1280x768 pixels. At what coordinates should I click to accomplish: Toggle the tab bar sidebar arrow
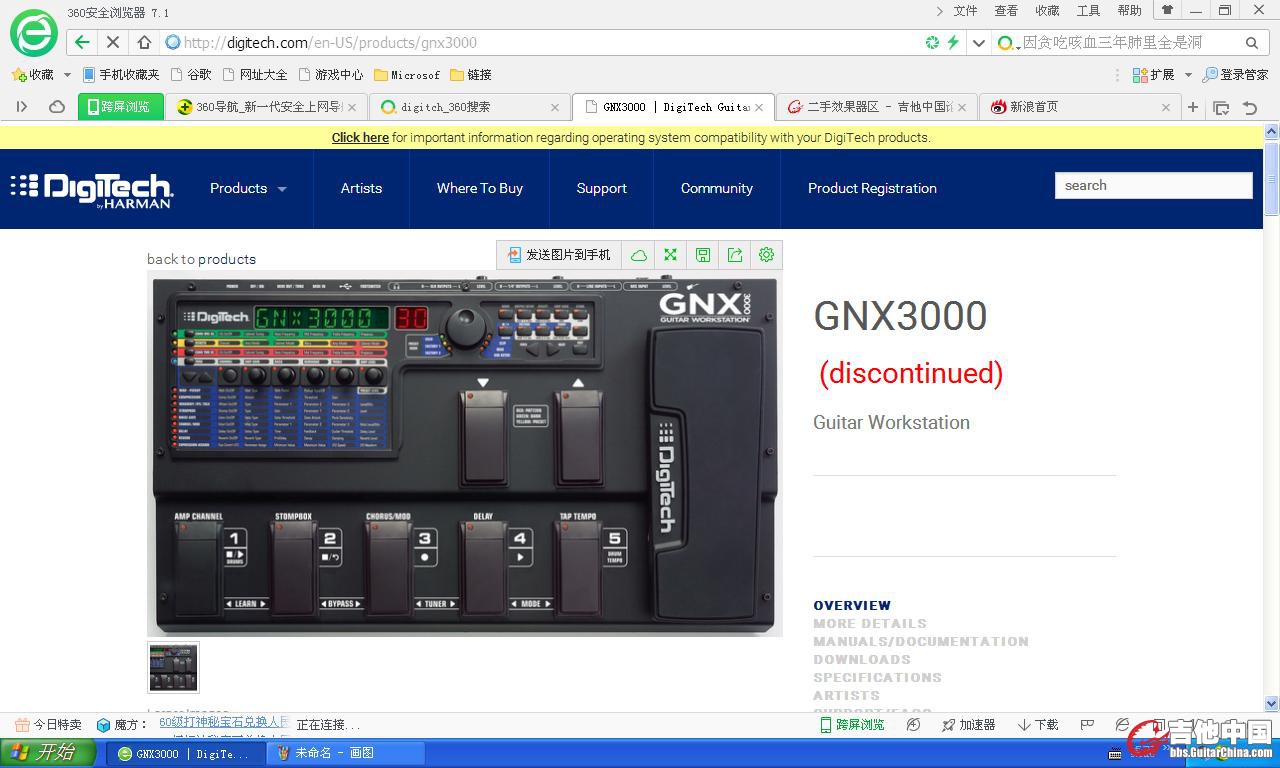coord(22,107)
